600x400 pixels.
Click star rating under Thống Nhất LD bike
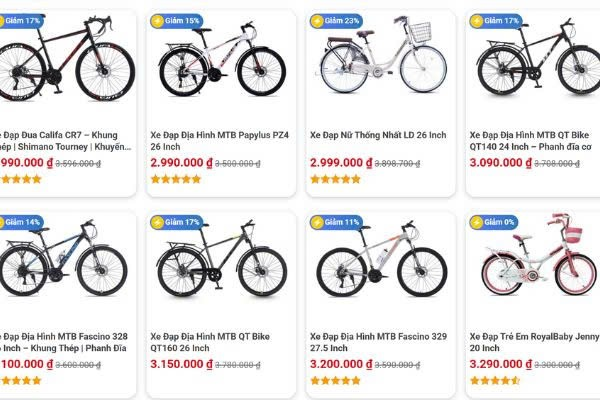335,180
